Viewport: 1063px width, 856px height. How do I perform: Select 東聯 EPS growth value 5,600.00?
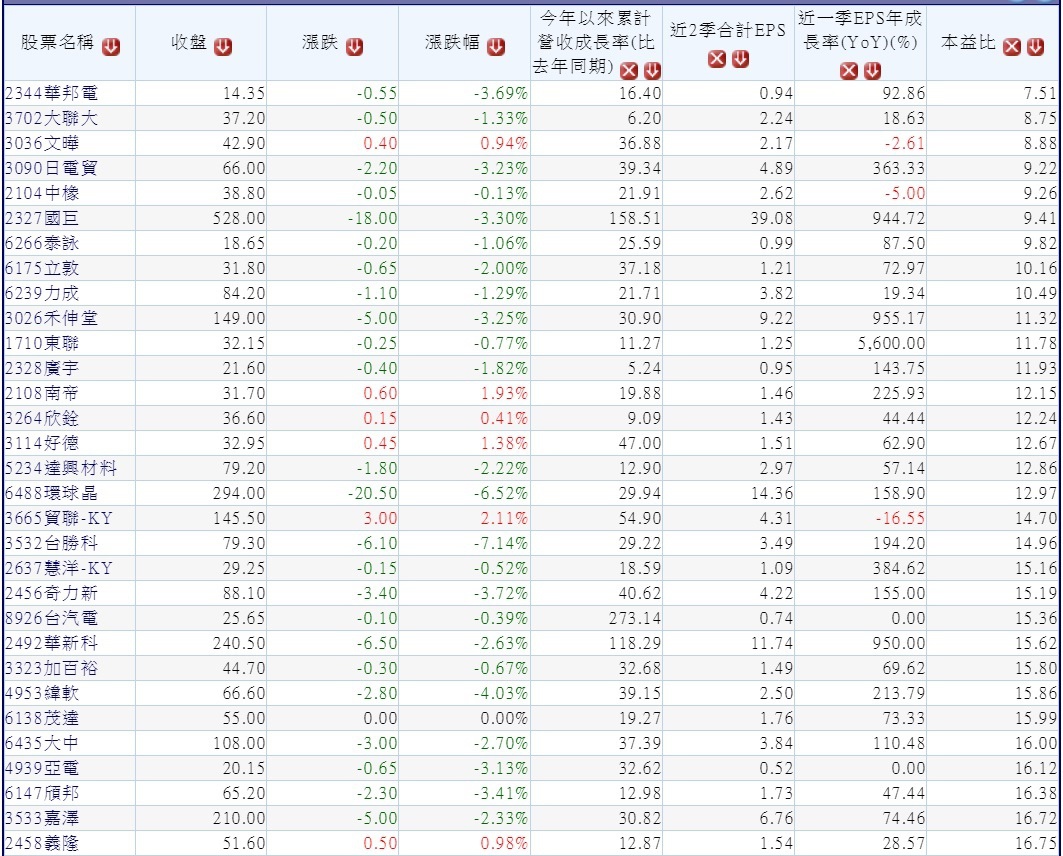click(891, 344)
